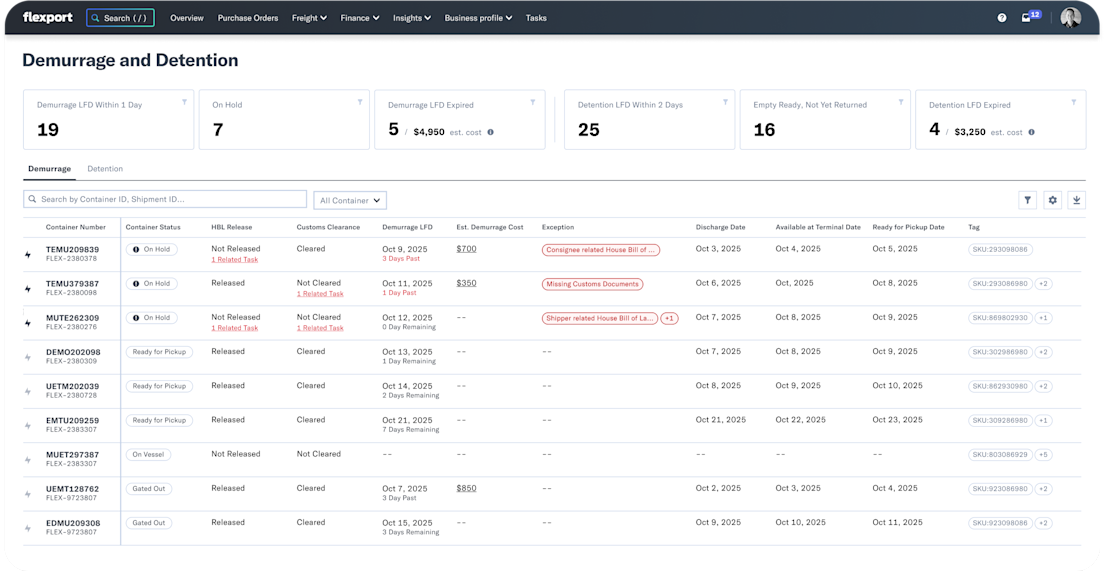Click the Flexport logo

pyautogui.click(x=47, y=18)
